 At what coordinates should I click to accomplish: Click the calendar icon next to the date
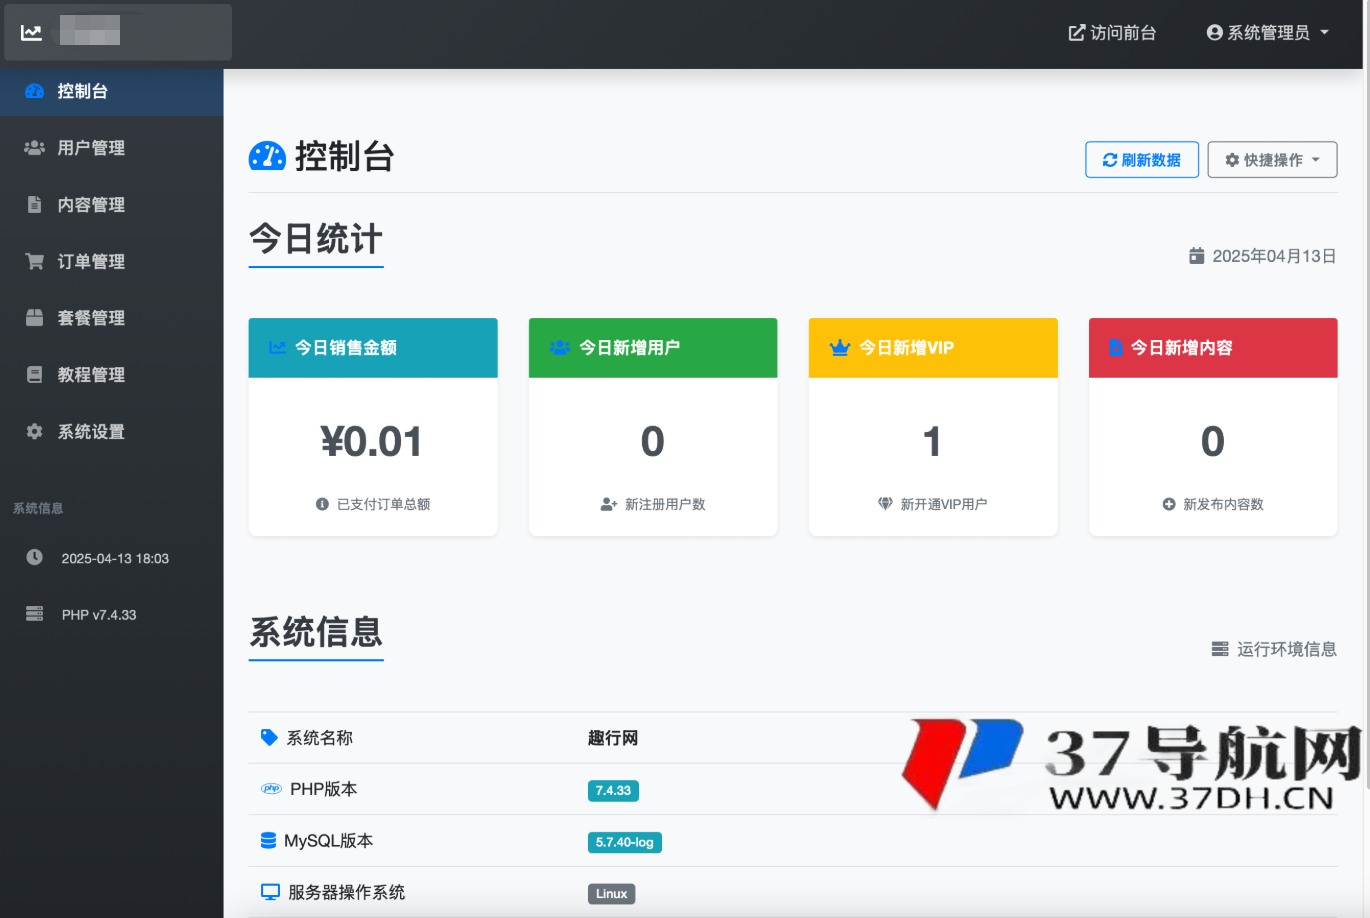pyautogui.click(x=1196, y=255)
